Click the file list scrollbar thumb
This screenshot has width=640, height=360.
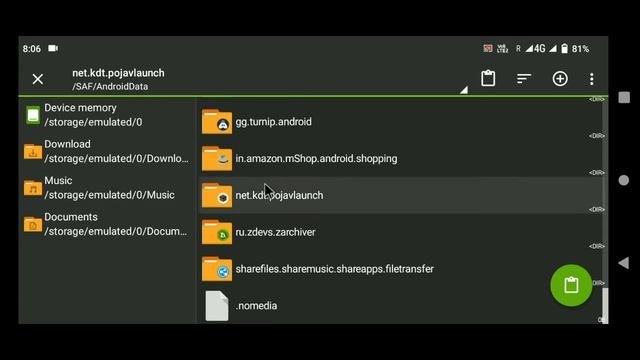pos(605,305)
